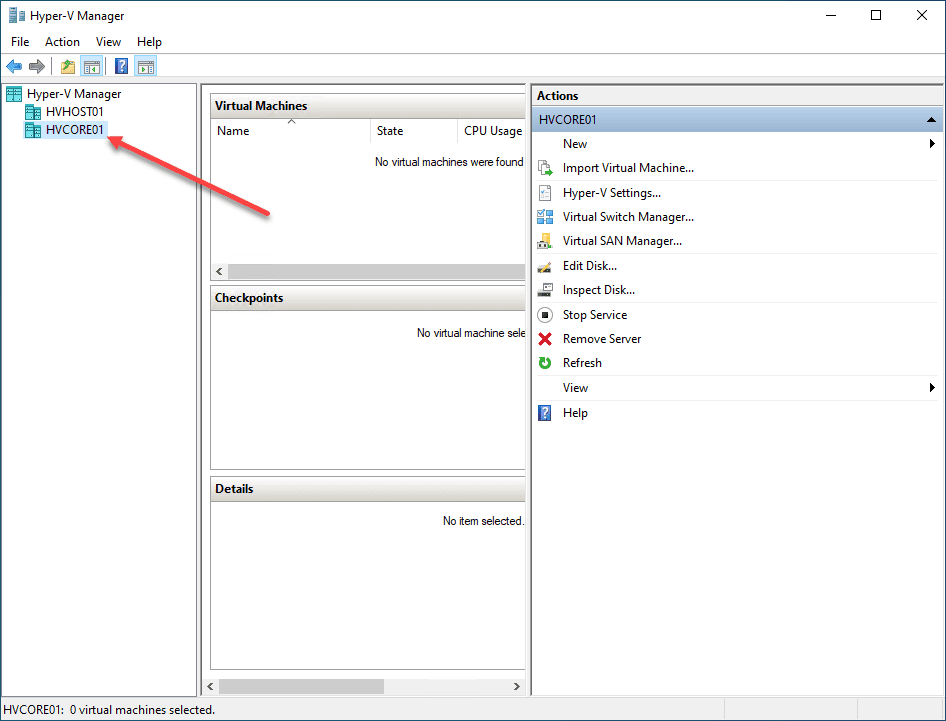Click the HVHOST01 server icon
This screenshot has width=946, height=721.
point(33,112)
